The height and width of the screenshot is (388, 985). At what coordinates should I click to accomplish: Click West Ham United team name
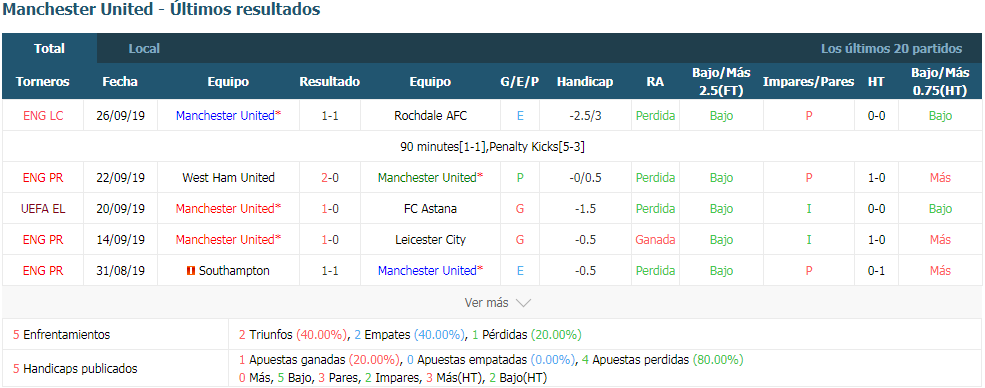click(228, 178)
